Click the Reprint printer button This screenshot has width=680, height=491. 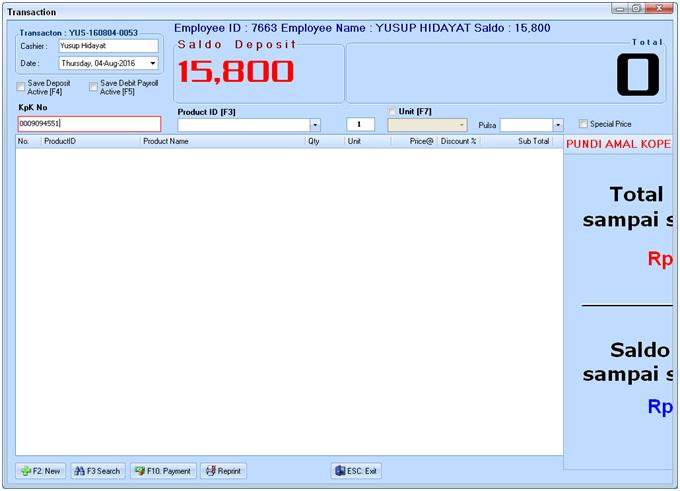223,471
